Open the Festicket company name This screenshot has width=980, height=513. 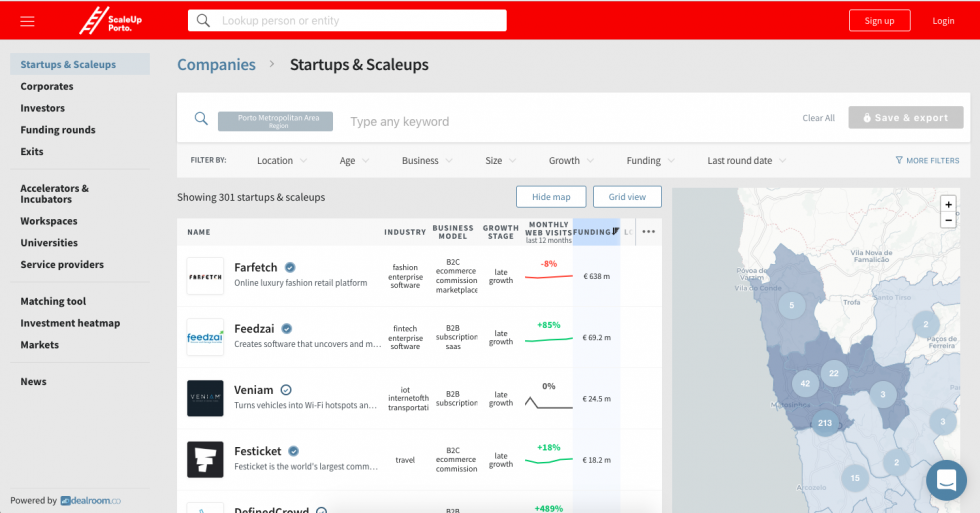click(258, 451)
